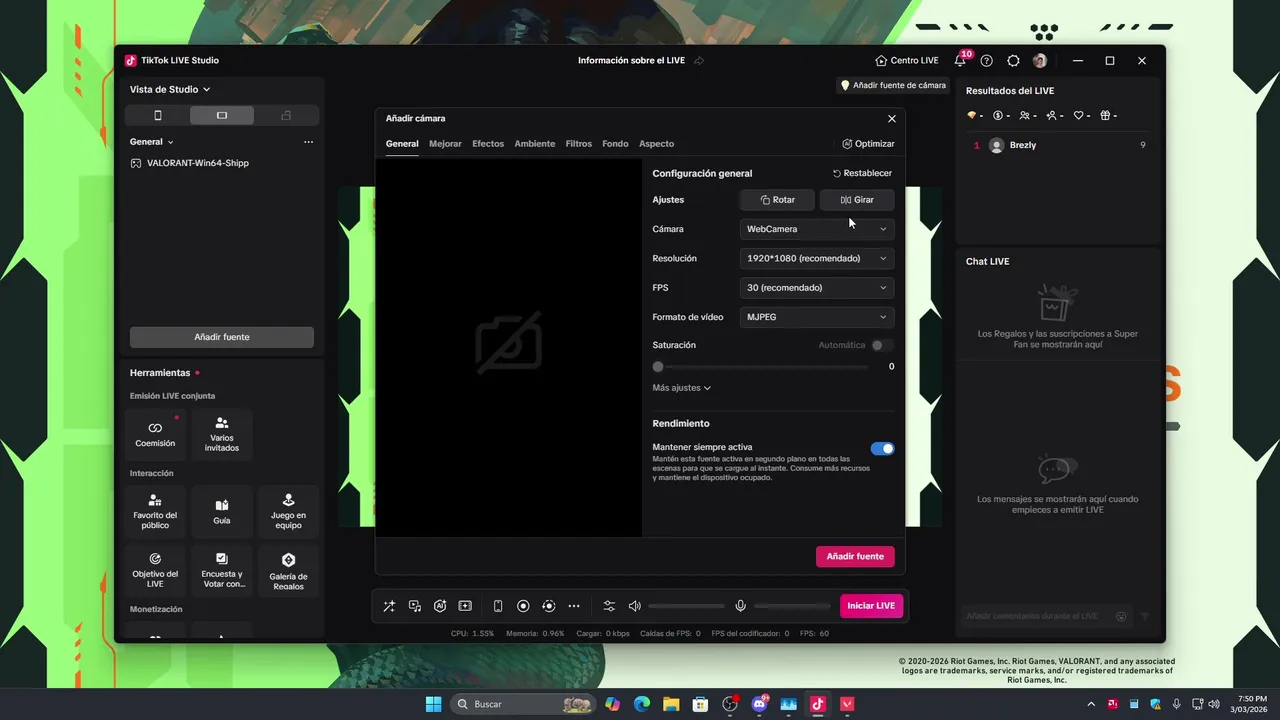Click the gift box stat icon

click(1108, 116)
